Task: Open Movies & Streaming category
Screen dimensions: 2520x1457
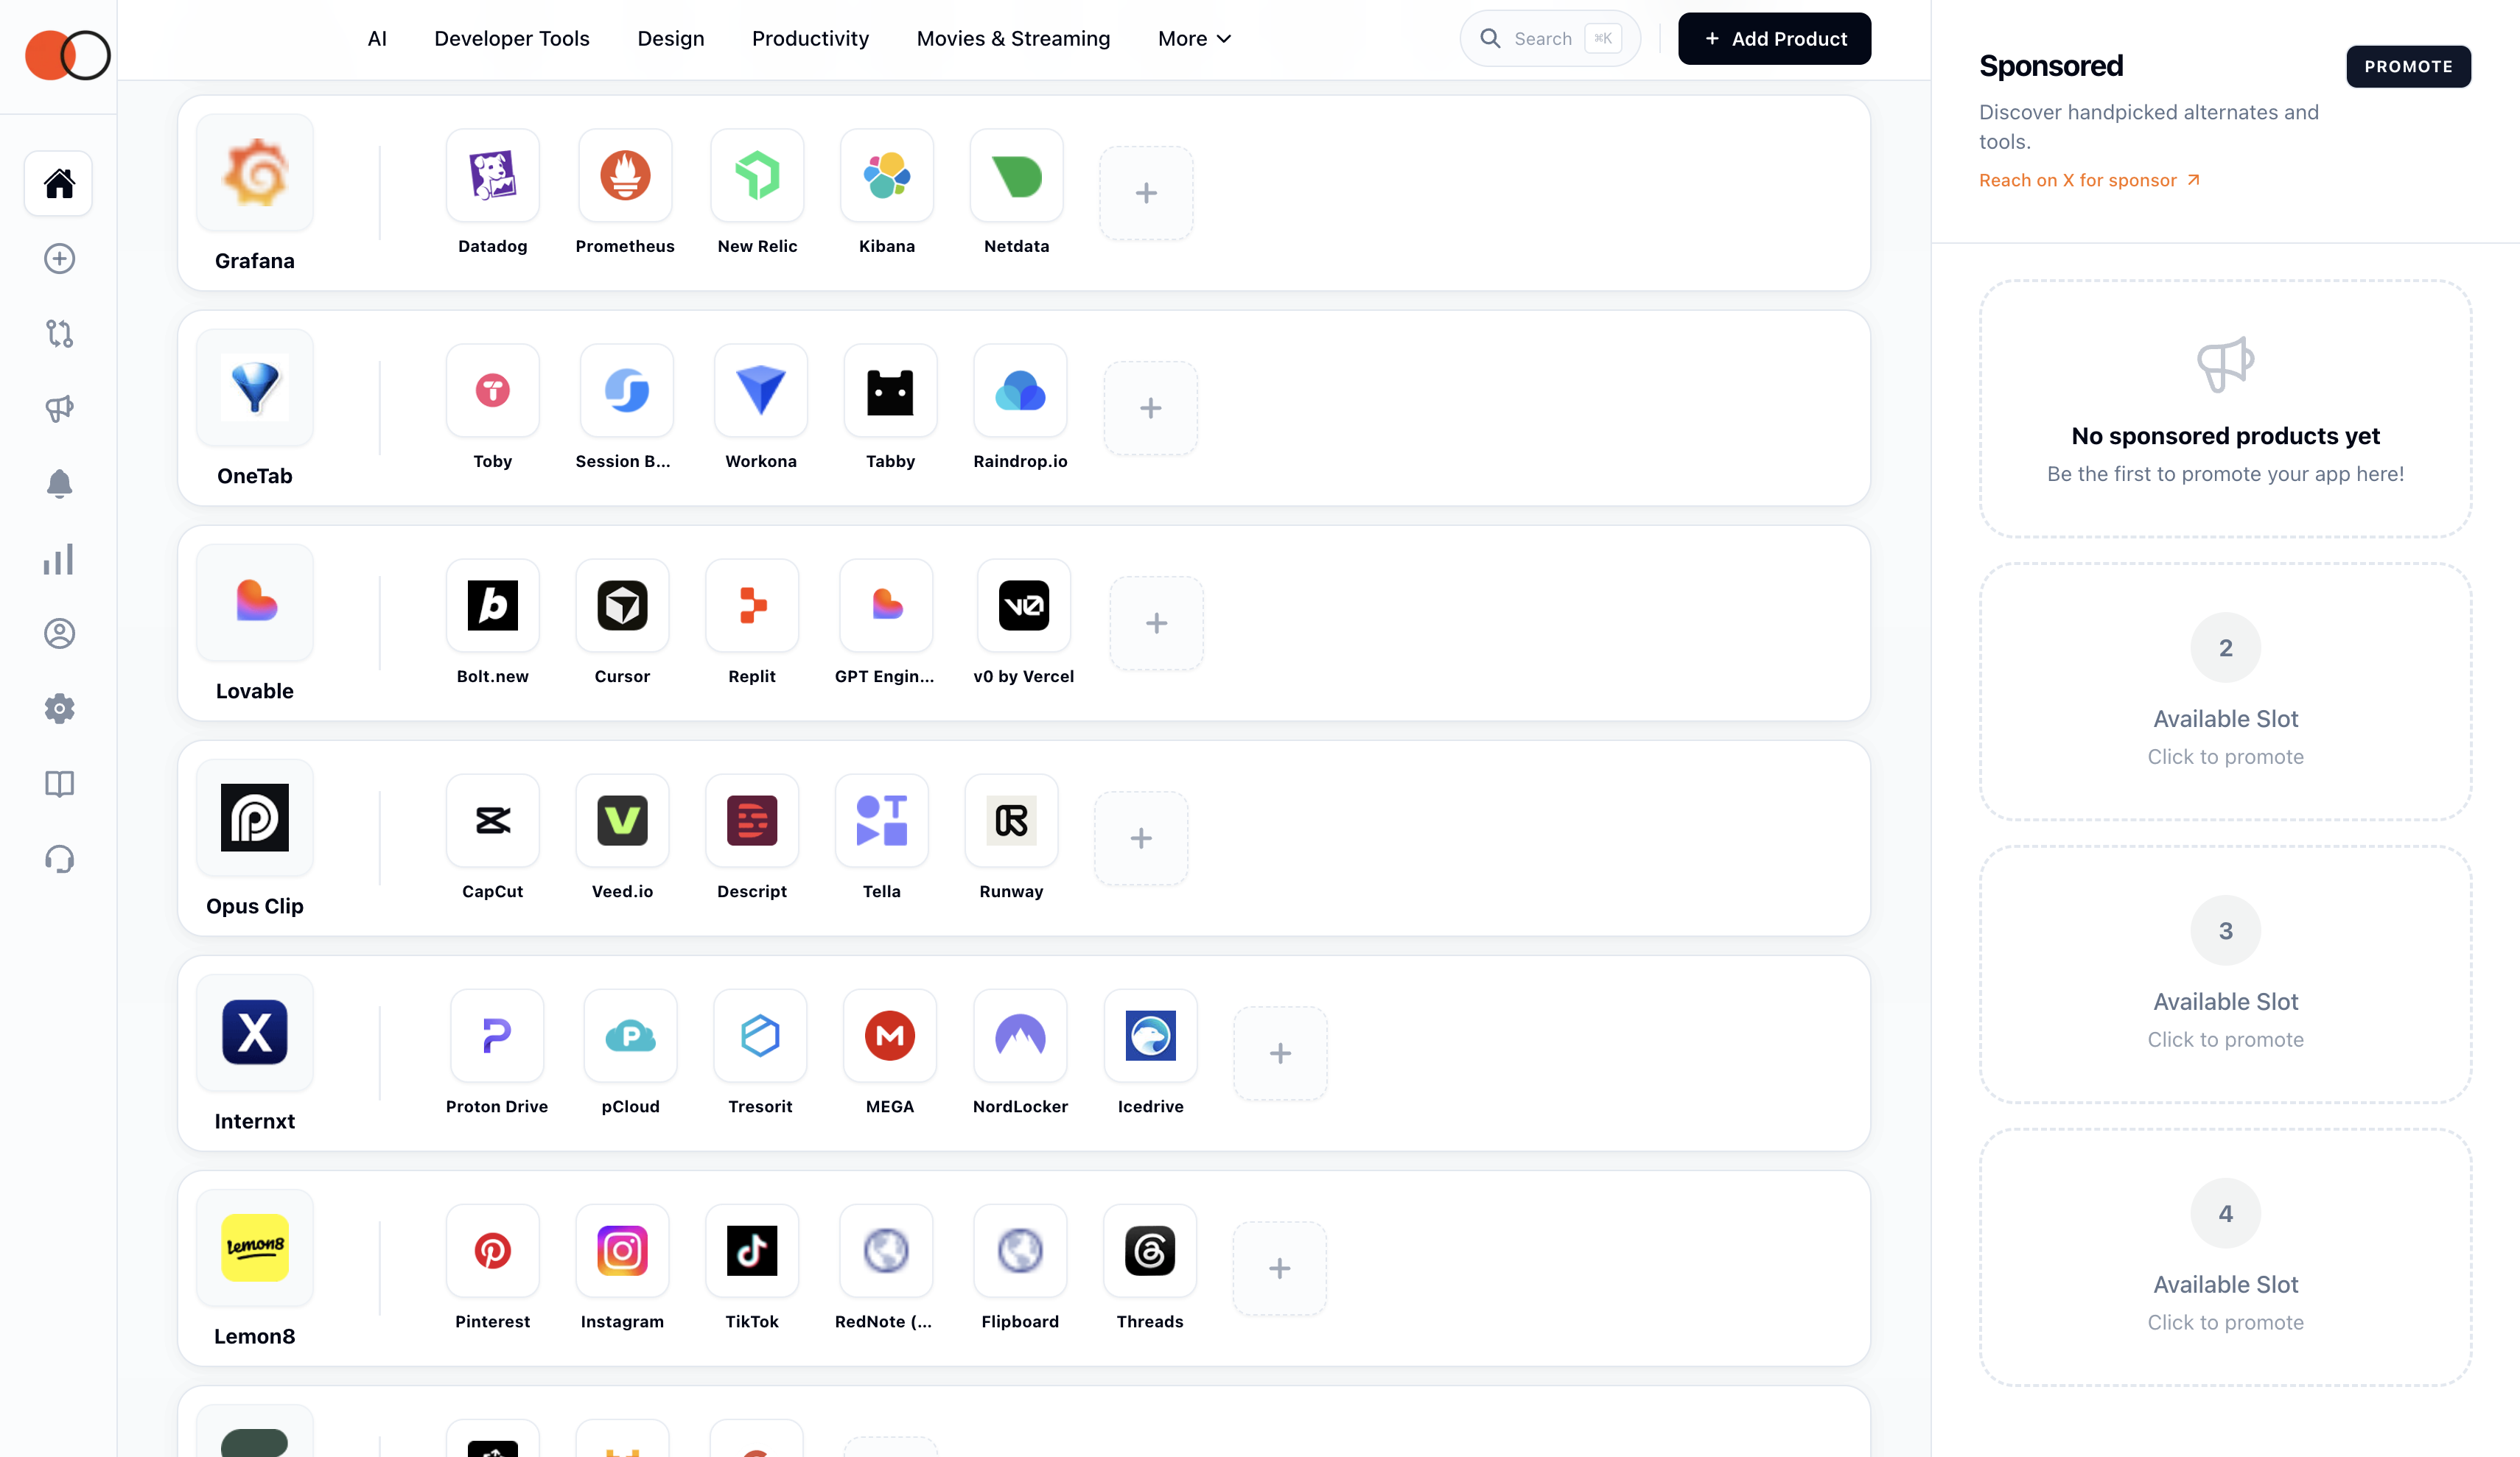Action: (x=1013, y=39)
